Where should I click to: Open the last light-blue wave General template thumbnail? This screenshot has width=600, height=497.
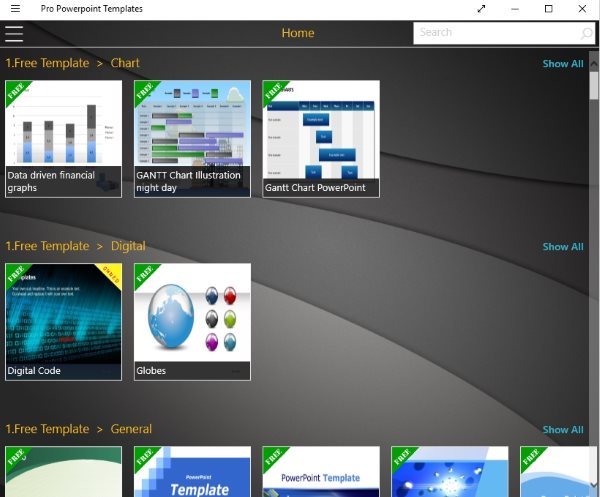[x=555, y=471]
